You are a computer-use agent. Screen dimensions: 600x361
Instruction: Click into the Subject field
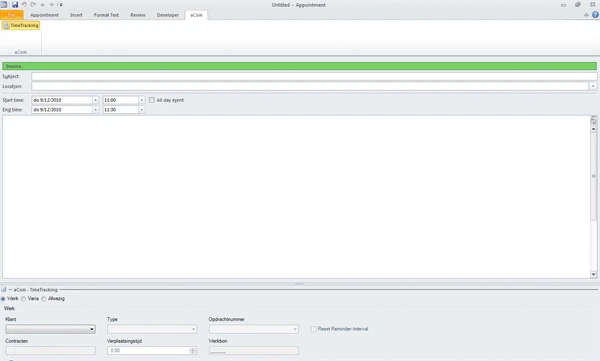tap(314, 77)
